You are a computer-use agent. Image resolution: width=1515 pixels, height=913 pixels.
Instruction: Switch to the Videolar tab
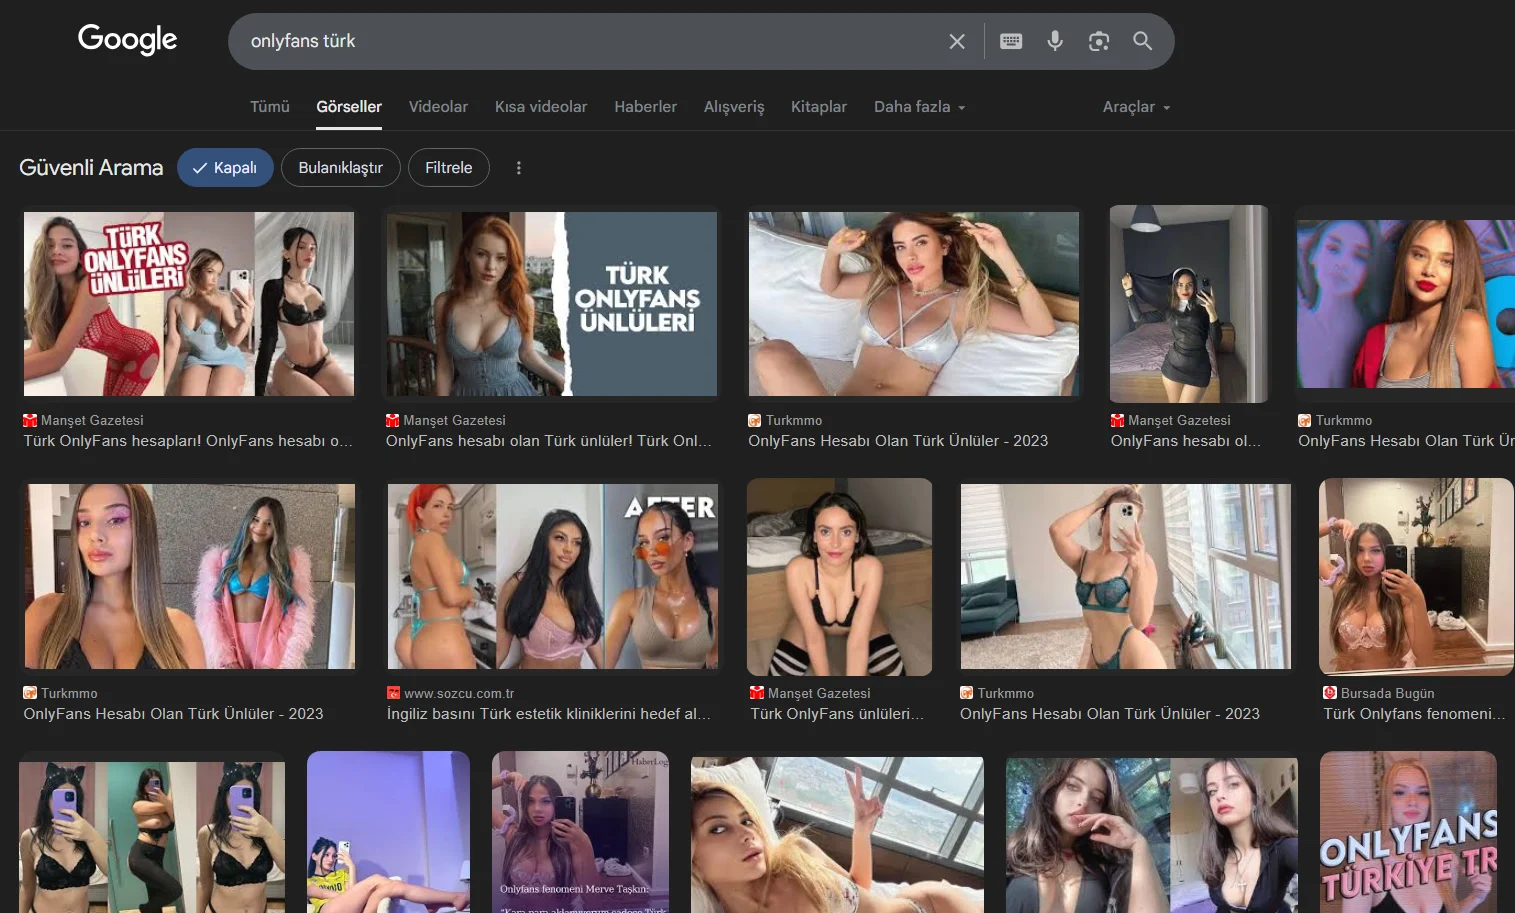[438, 107]
